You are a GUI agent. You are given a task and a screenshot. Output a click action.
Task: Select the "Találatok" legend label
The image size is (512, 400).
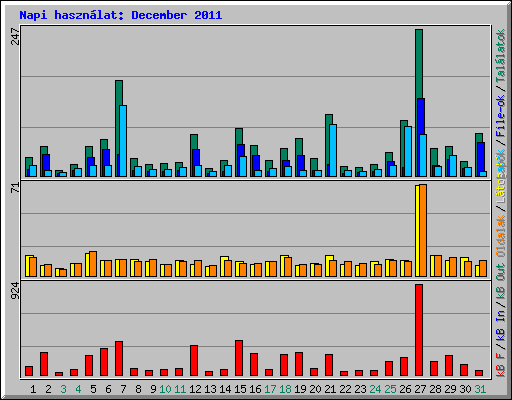click(x=500, y=56)
